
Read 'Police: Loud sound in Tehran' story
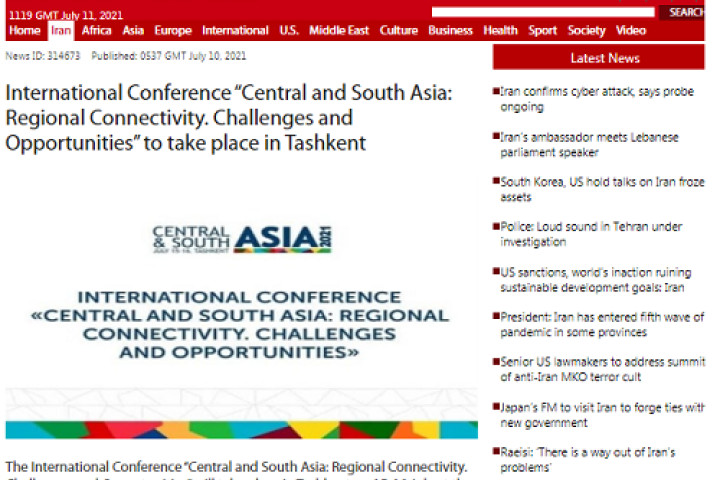pos(591,234)
